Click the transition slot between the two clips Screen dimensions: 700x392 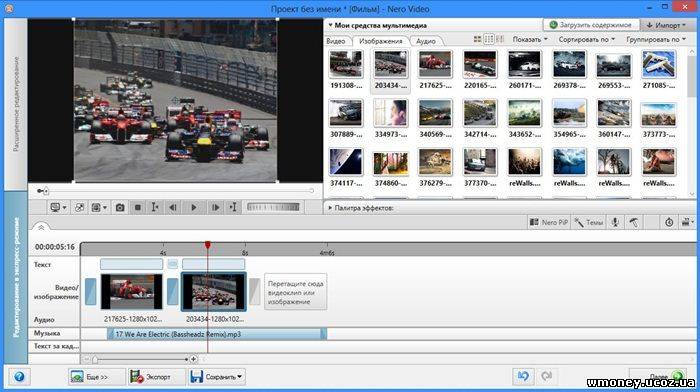point(172,292)
